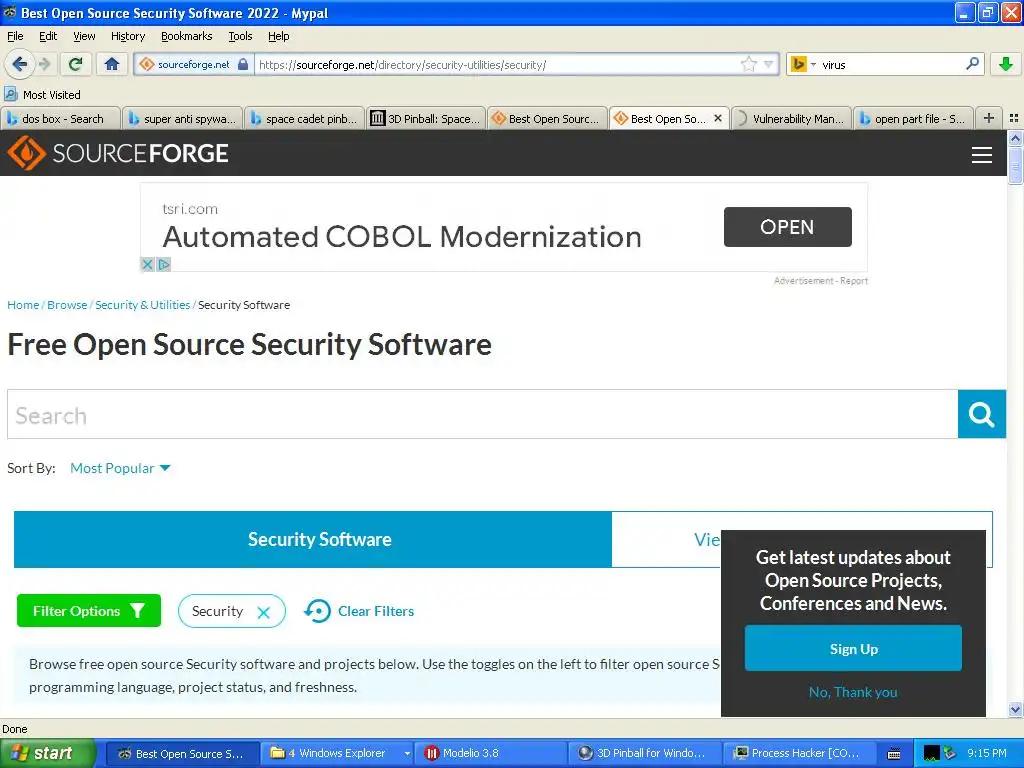1024x768 pixels.
Task: Open the downloads green arrow icon
Action: (x=1006, y=64)
